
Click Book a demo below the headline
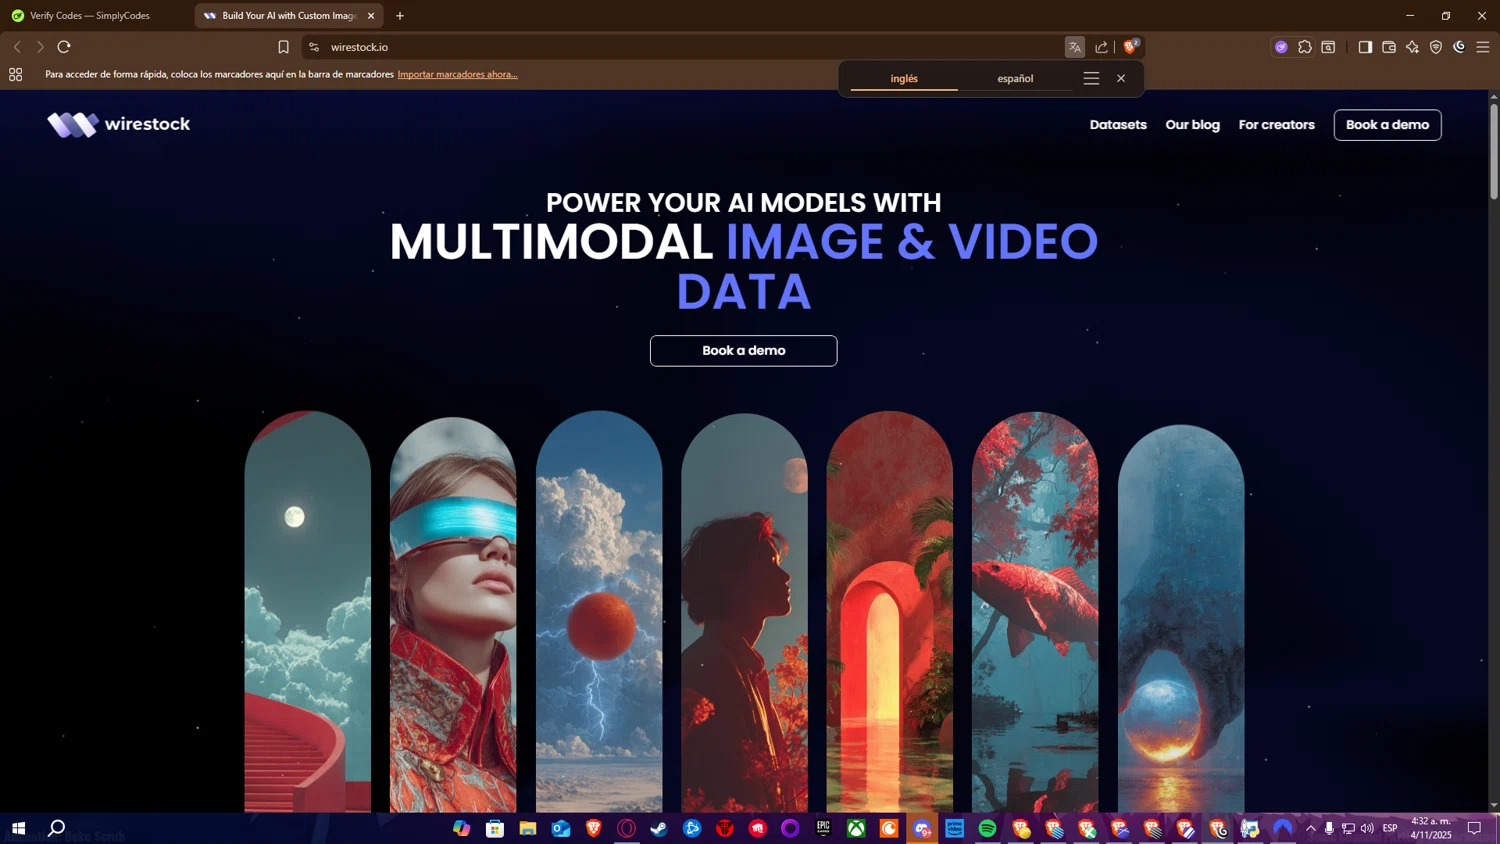coord(743,351)
